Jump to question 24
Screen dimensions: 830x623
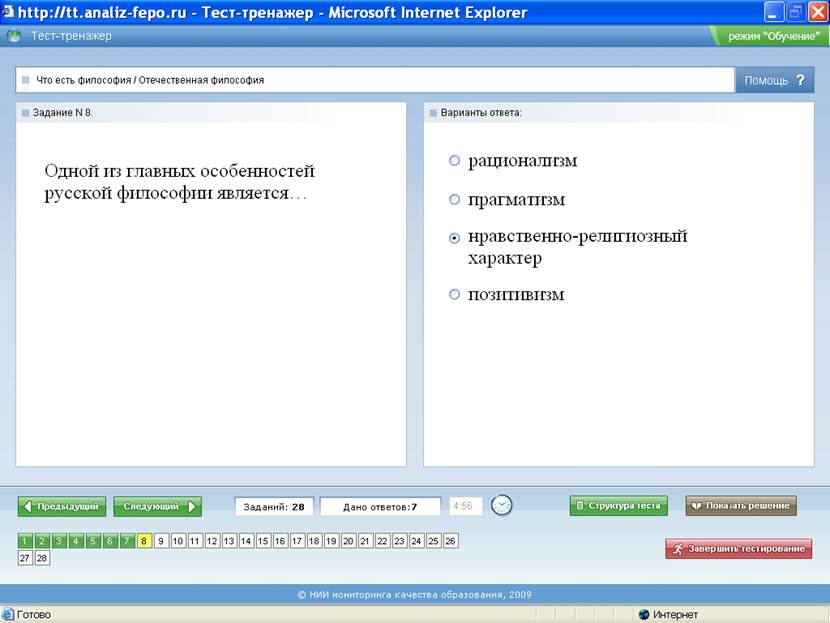pyautogui.click(x=416, y=541)
